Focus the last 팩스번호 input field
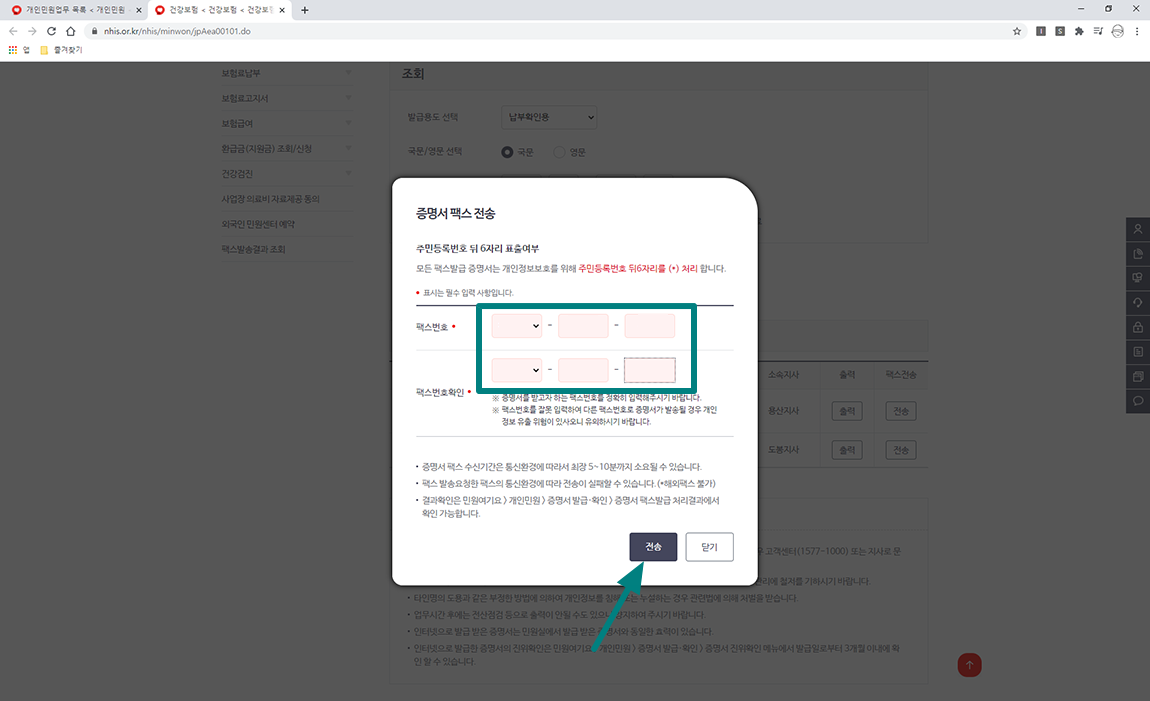Viewport: 1150px width, 701px height. click(x=650, y=326)
